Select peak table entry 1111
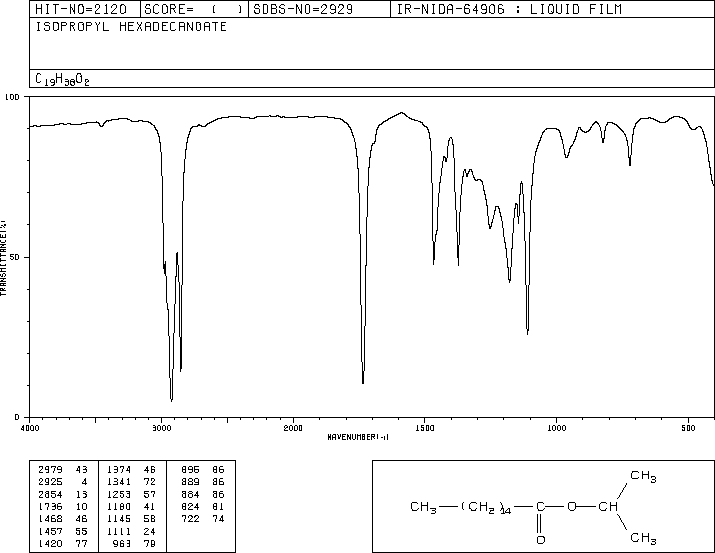 (119, 532)
